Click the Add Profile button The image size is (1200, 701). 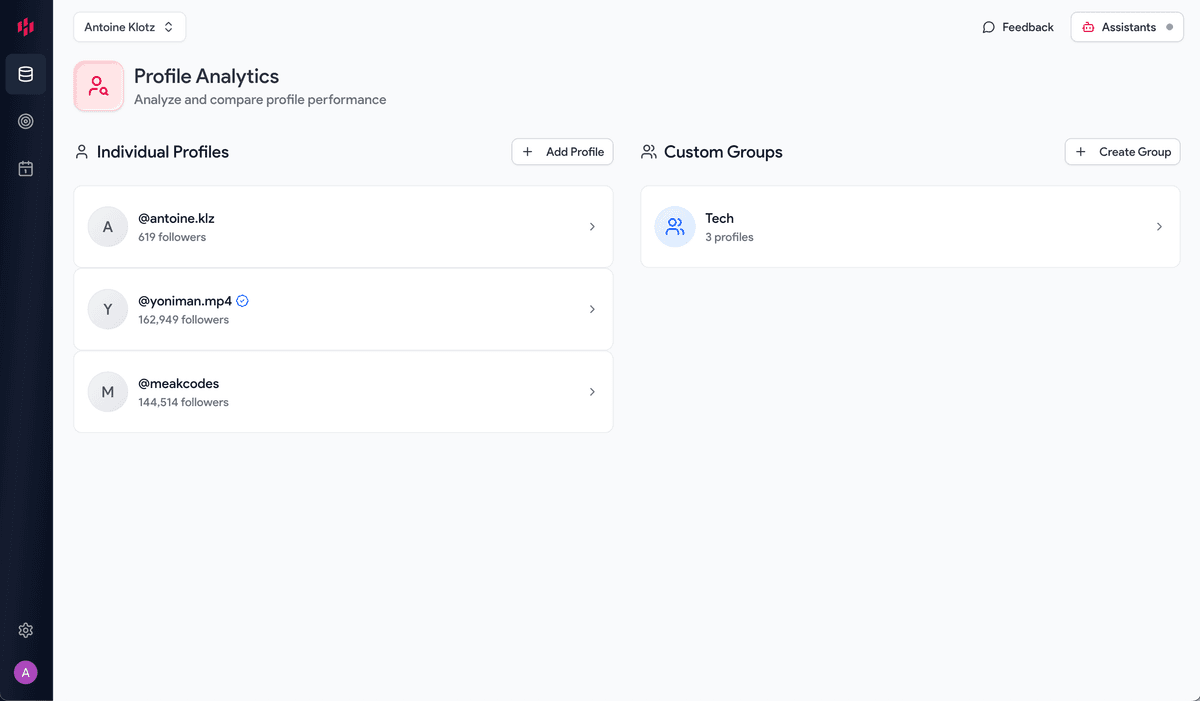coord(562,152)
